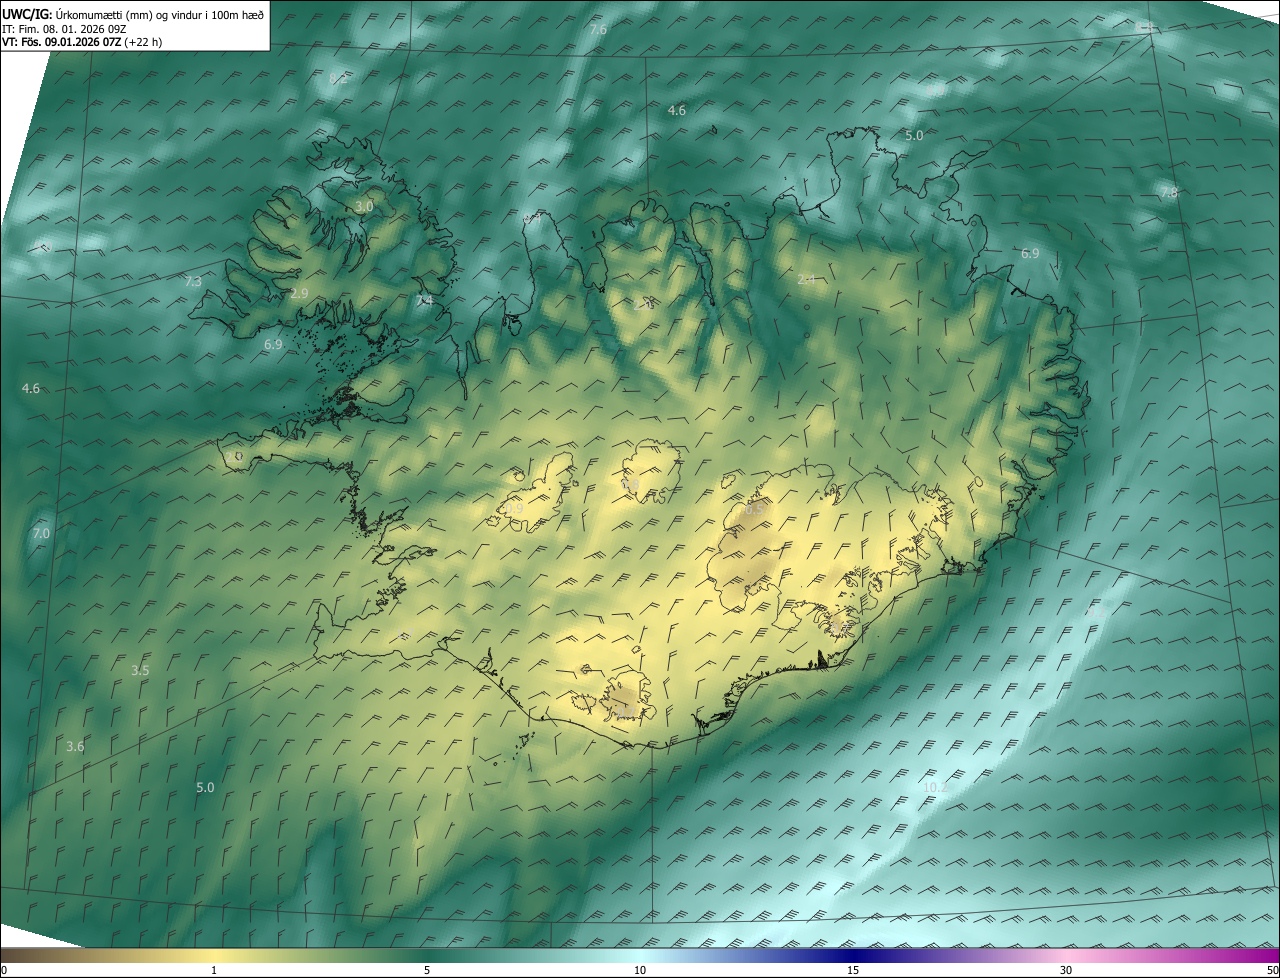Click the 7.6 precipitation value label

[x=598, y=30]
